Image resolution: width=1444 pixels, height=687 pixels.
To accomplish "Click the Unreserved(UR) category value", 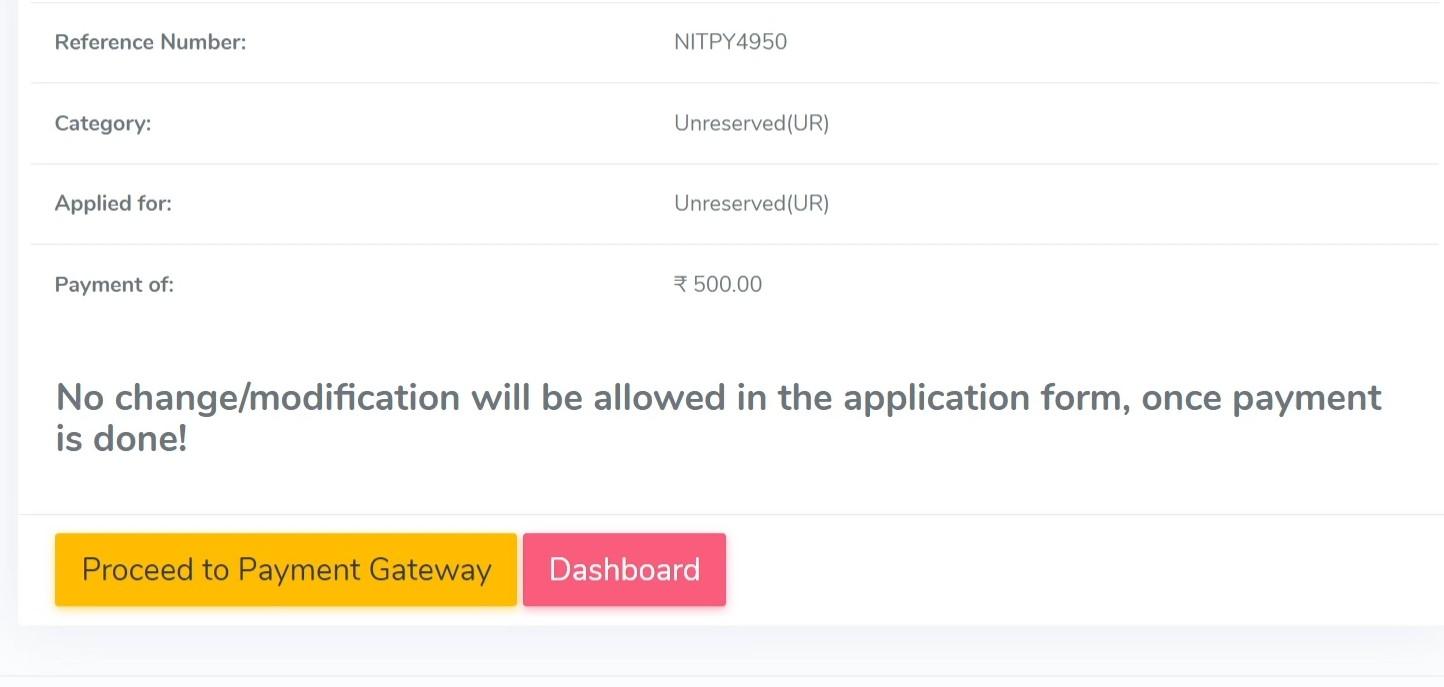I will click(x=752, y=123).
